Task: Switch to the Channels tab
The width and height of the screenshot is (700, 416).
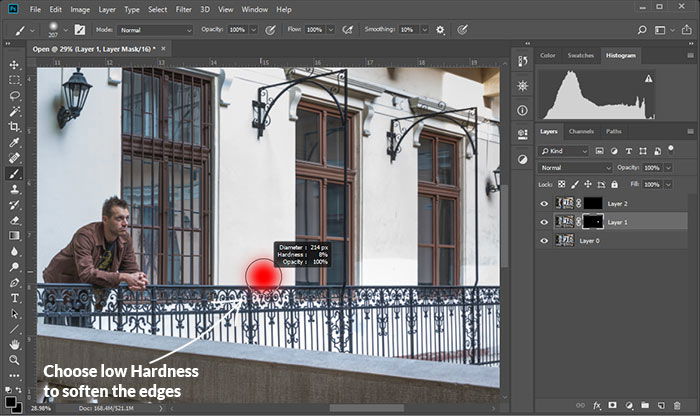Action: 581,131
